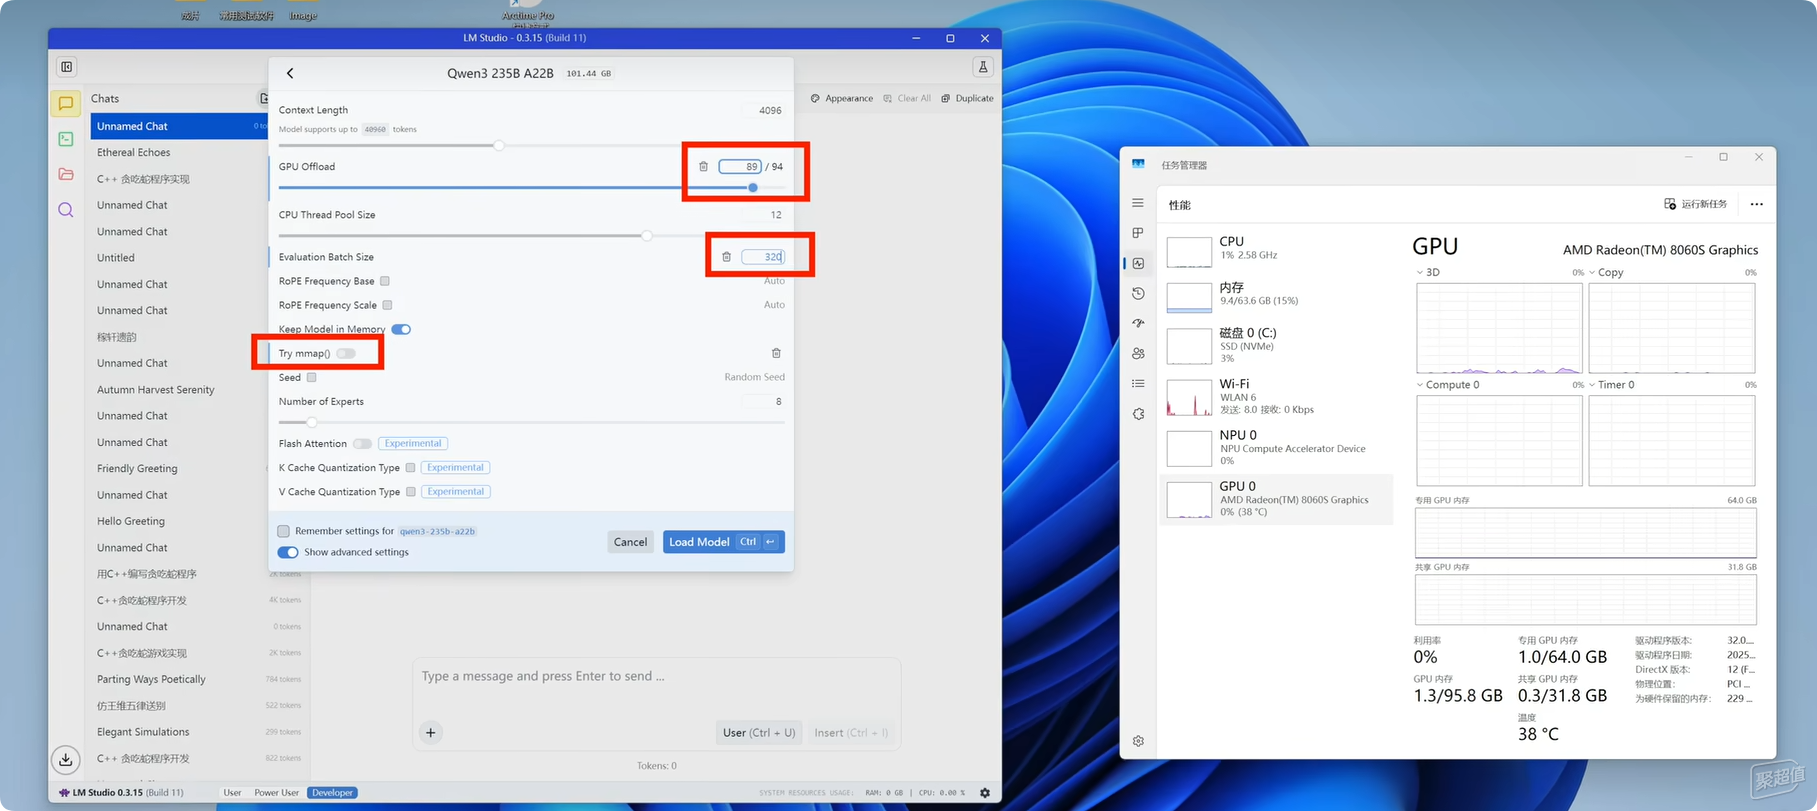The height and width of the screenshot is (811, 1817).
Task: Open Users icon in Task Manager
Action: point(1138,353)
